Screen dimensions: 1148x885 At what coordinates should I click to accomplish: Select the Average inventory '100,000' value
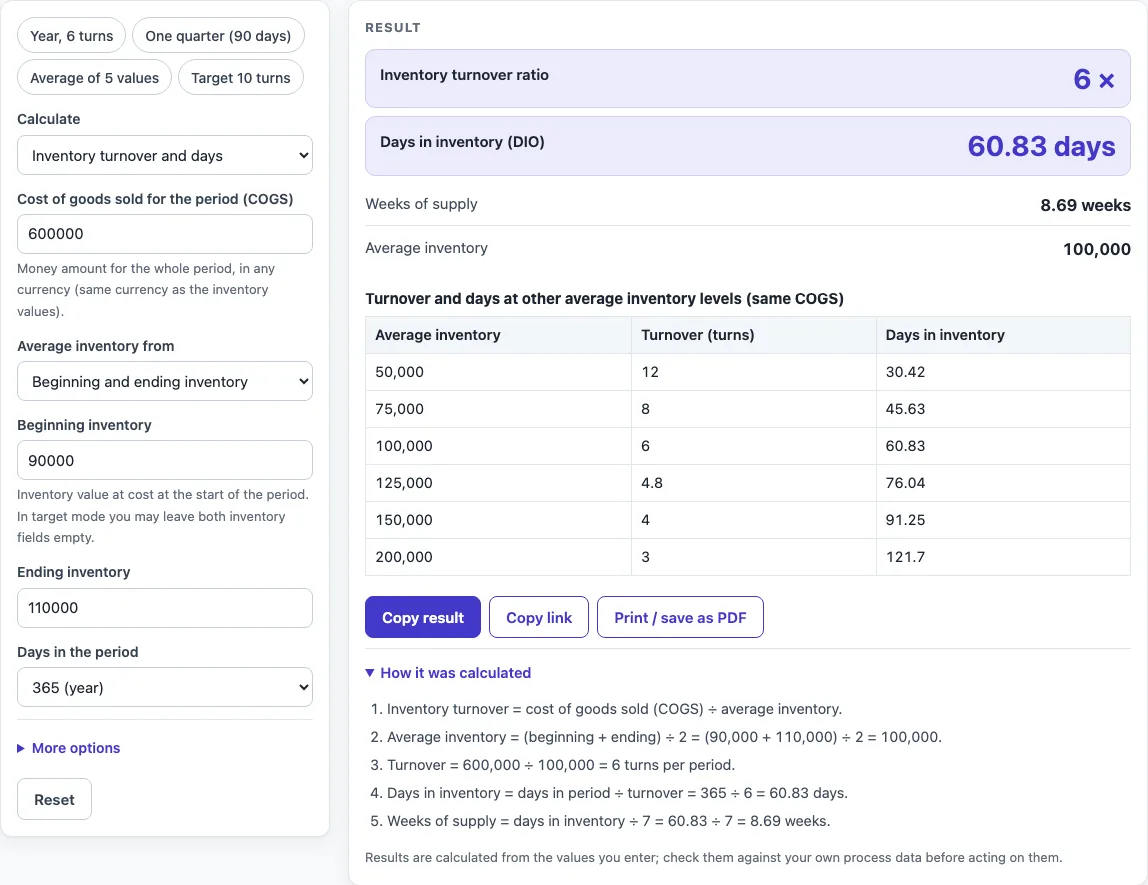(x=1097, y=249)
